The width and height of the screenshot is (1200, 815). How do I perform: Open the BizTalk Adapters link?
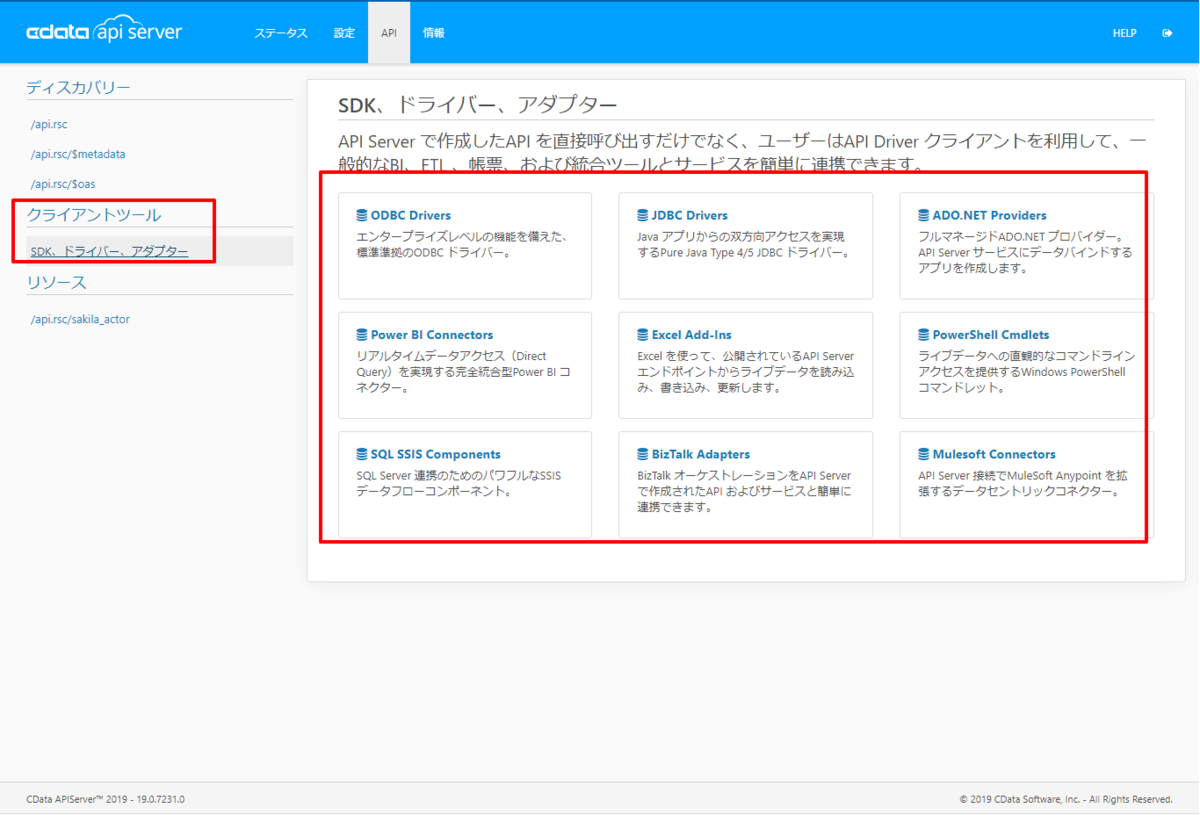tap(701, 454)
